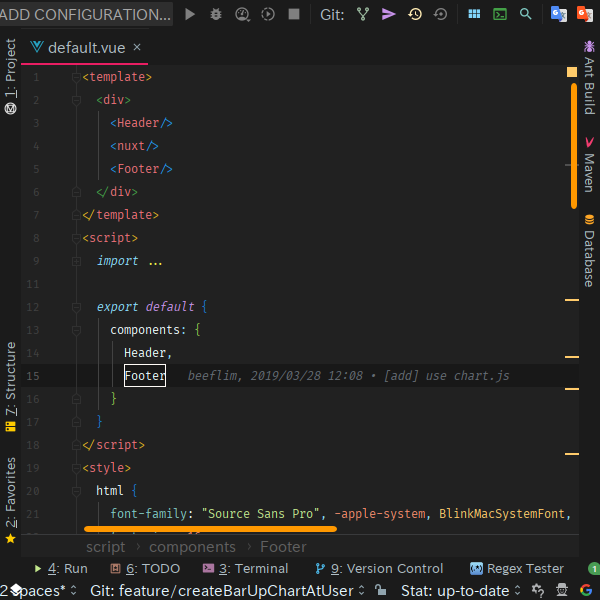Click the Regex Tester icon

[476, 569]
